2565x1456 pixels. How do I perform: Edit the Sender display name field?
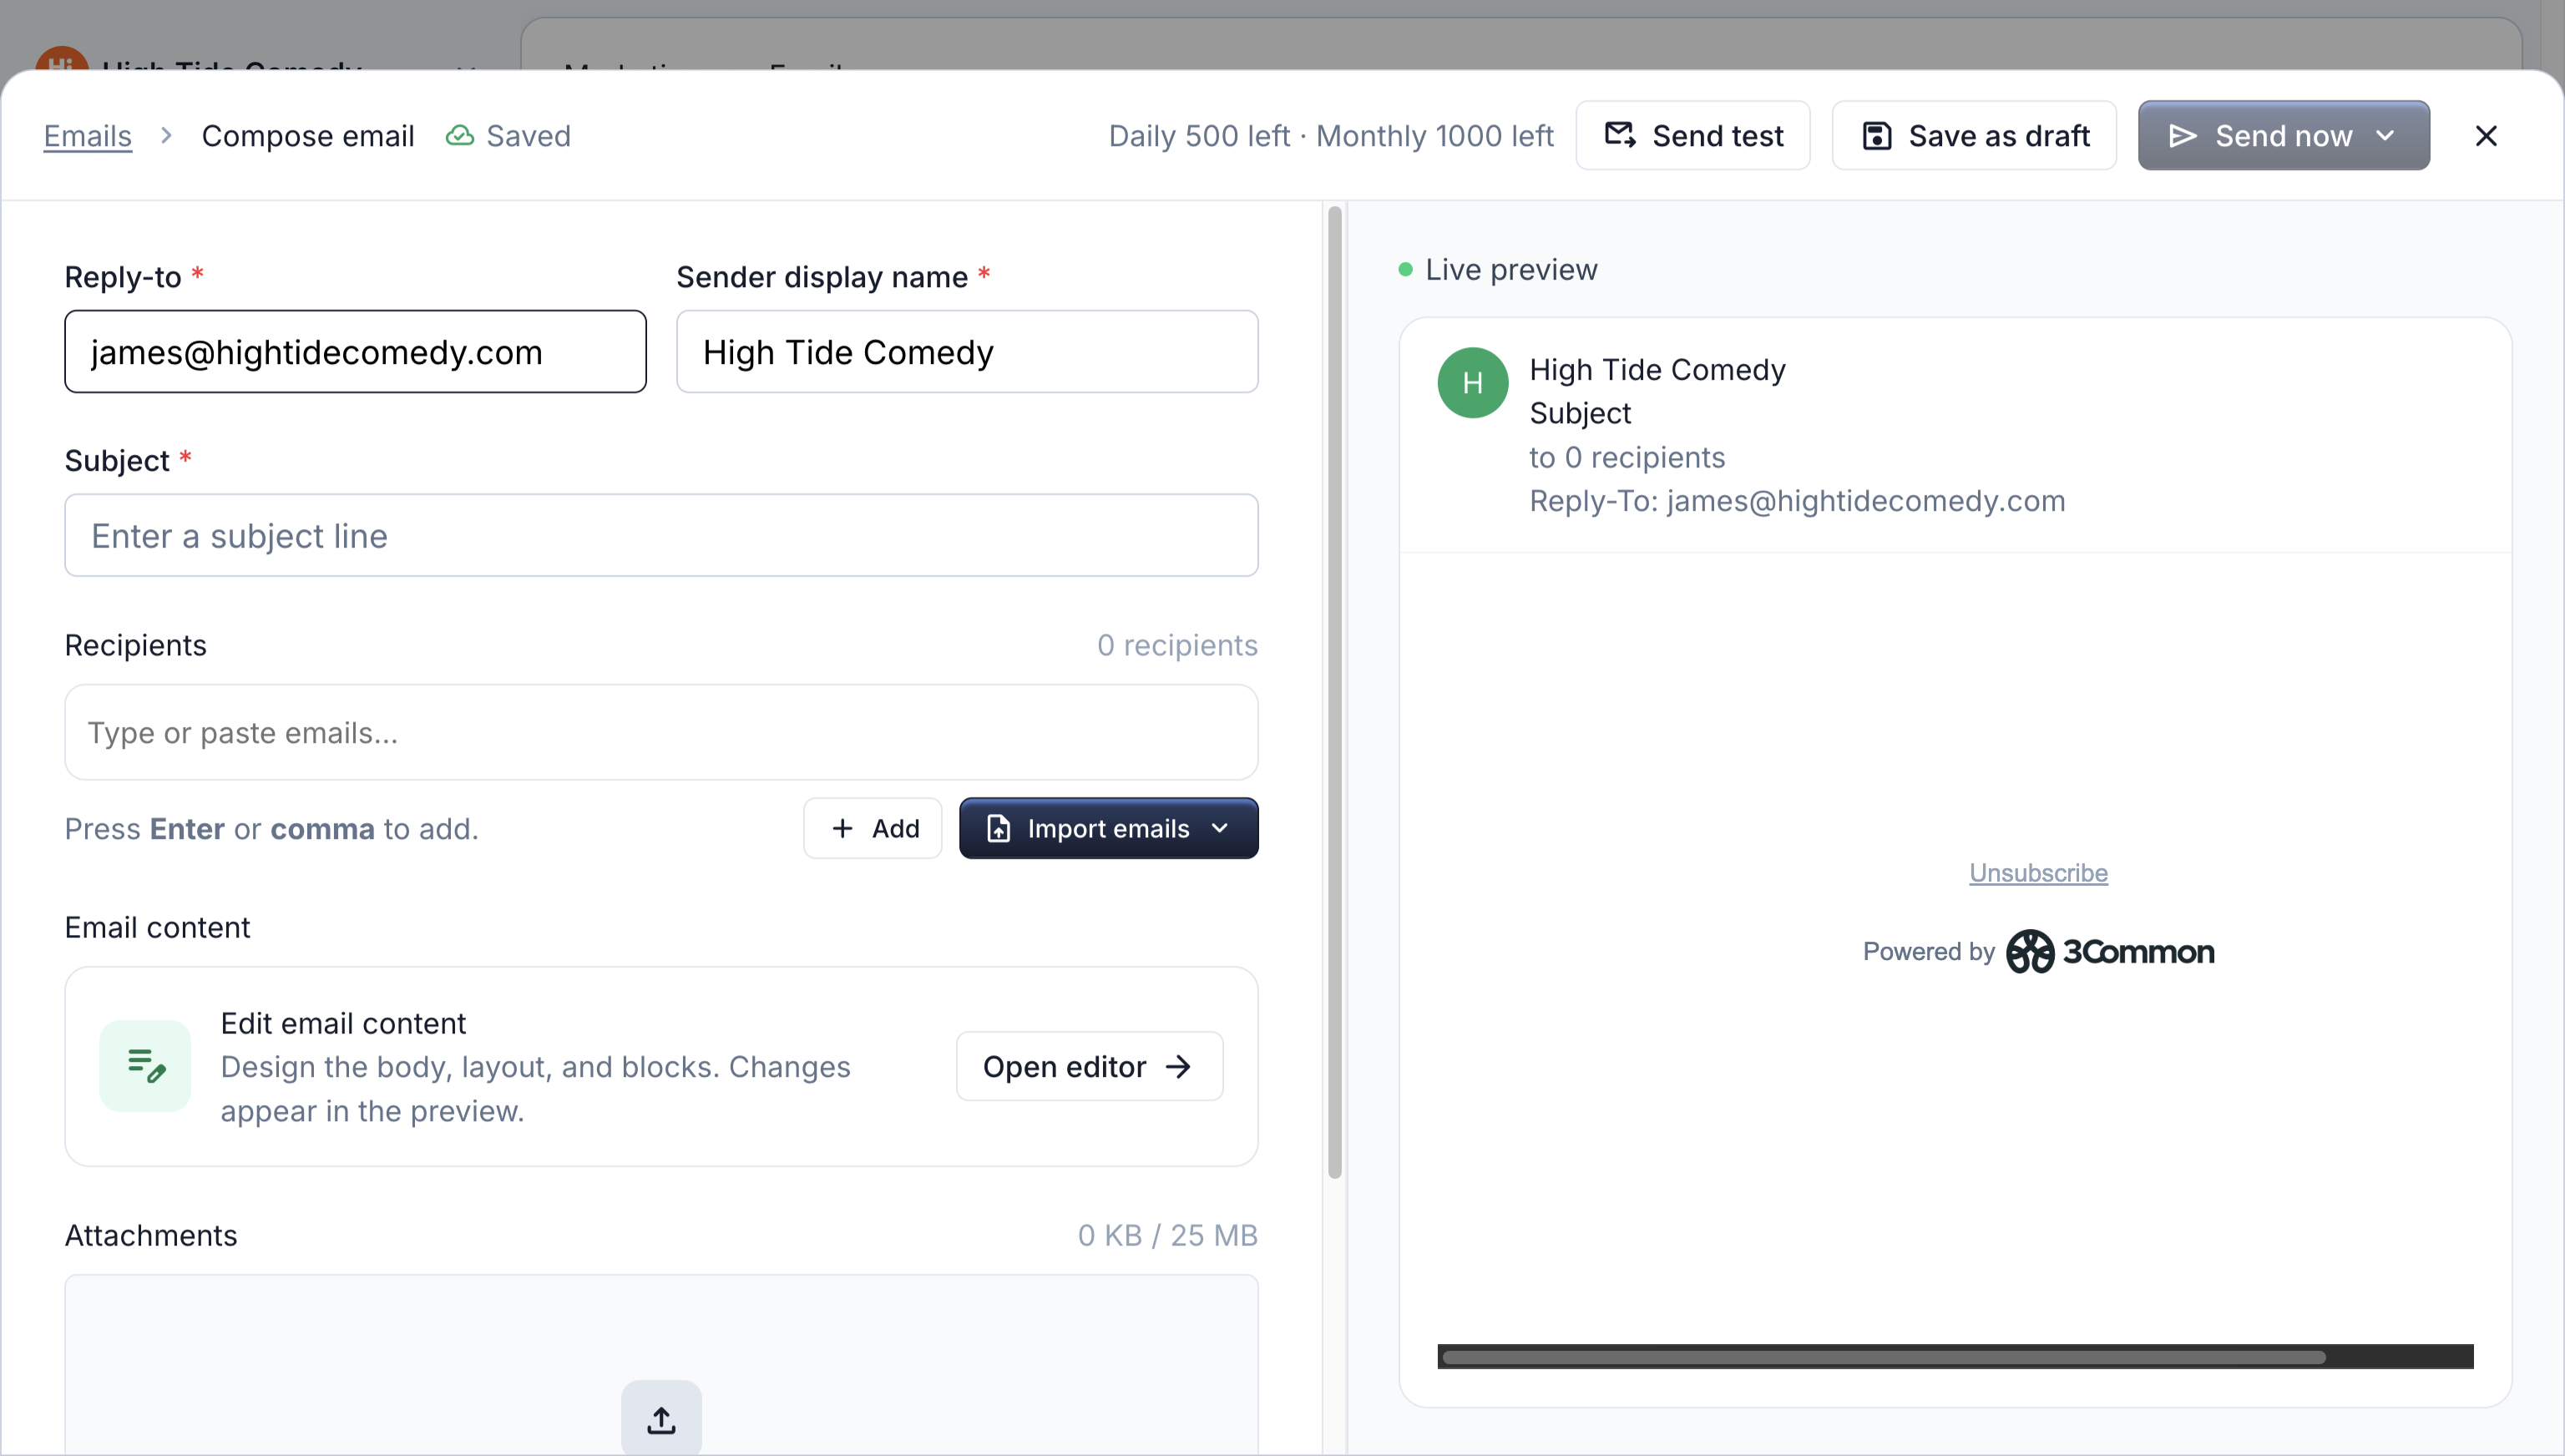pos(967,351)
